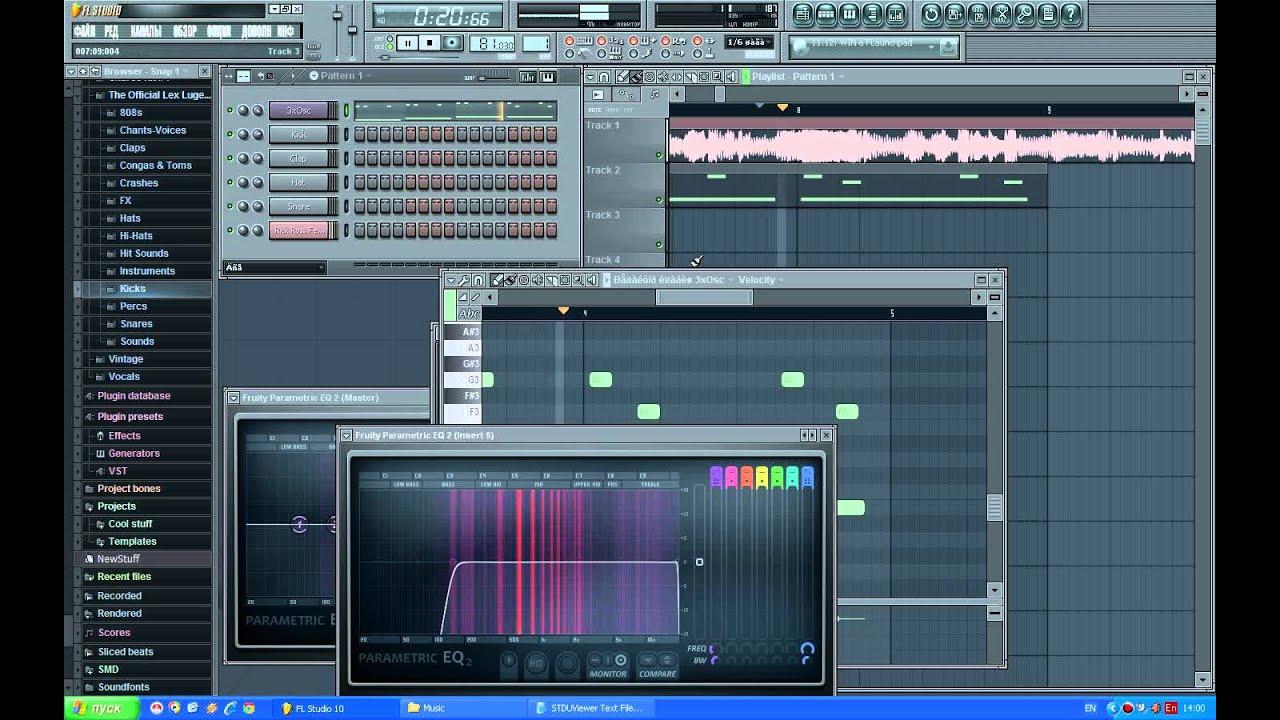Open the fifth menu in the FL Studio menu bar
Image resolution: width=1280 pixels, height=720 pixels.
pyautogui.click(x=219, y=32)
